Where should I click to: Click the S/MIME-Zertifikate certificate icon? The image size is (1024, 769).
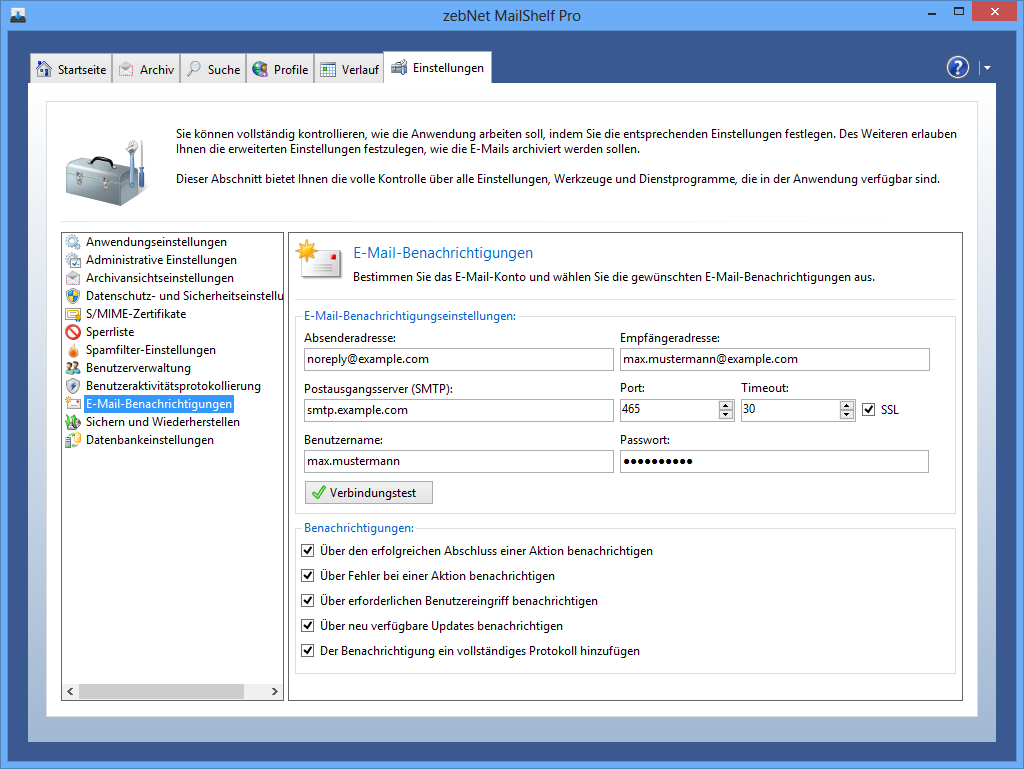73,314
